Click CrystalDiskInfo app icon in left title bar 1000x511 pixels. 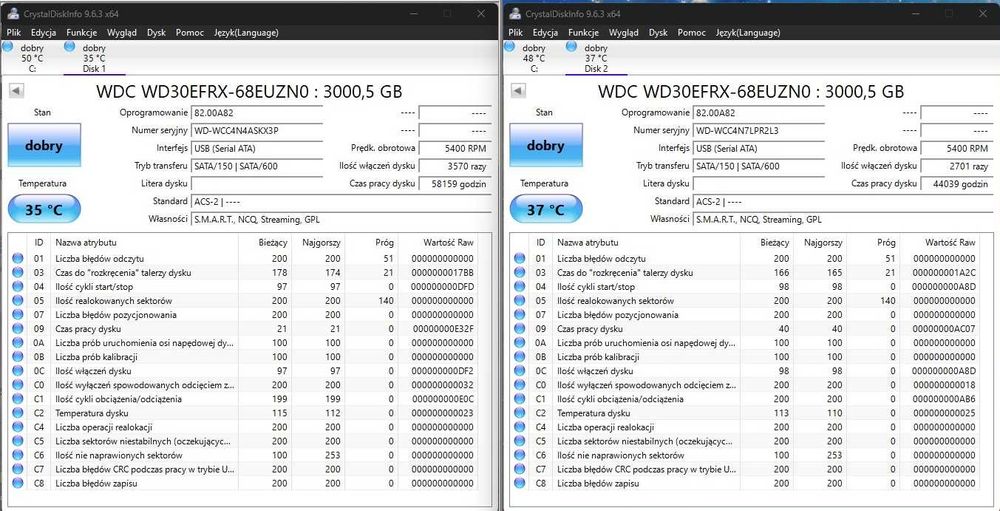point(12,13)
